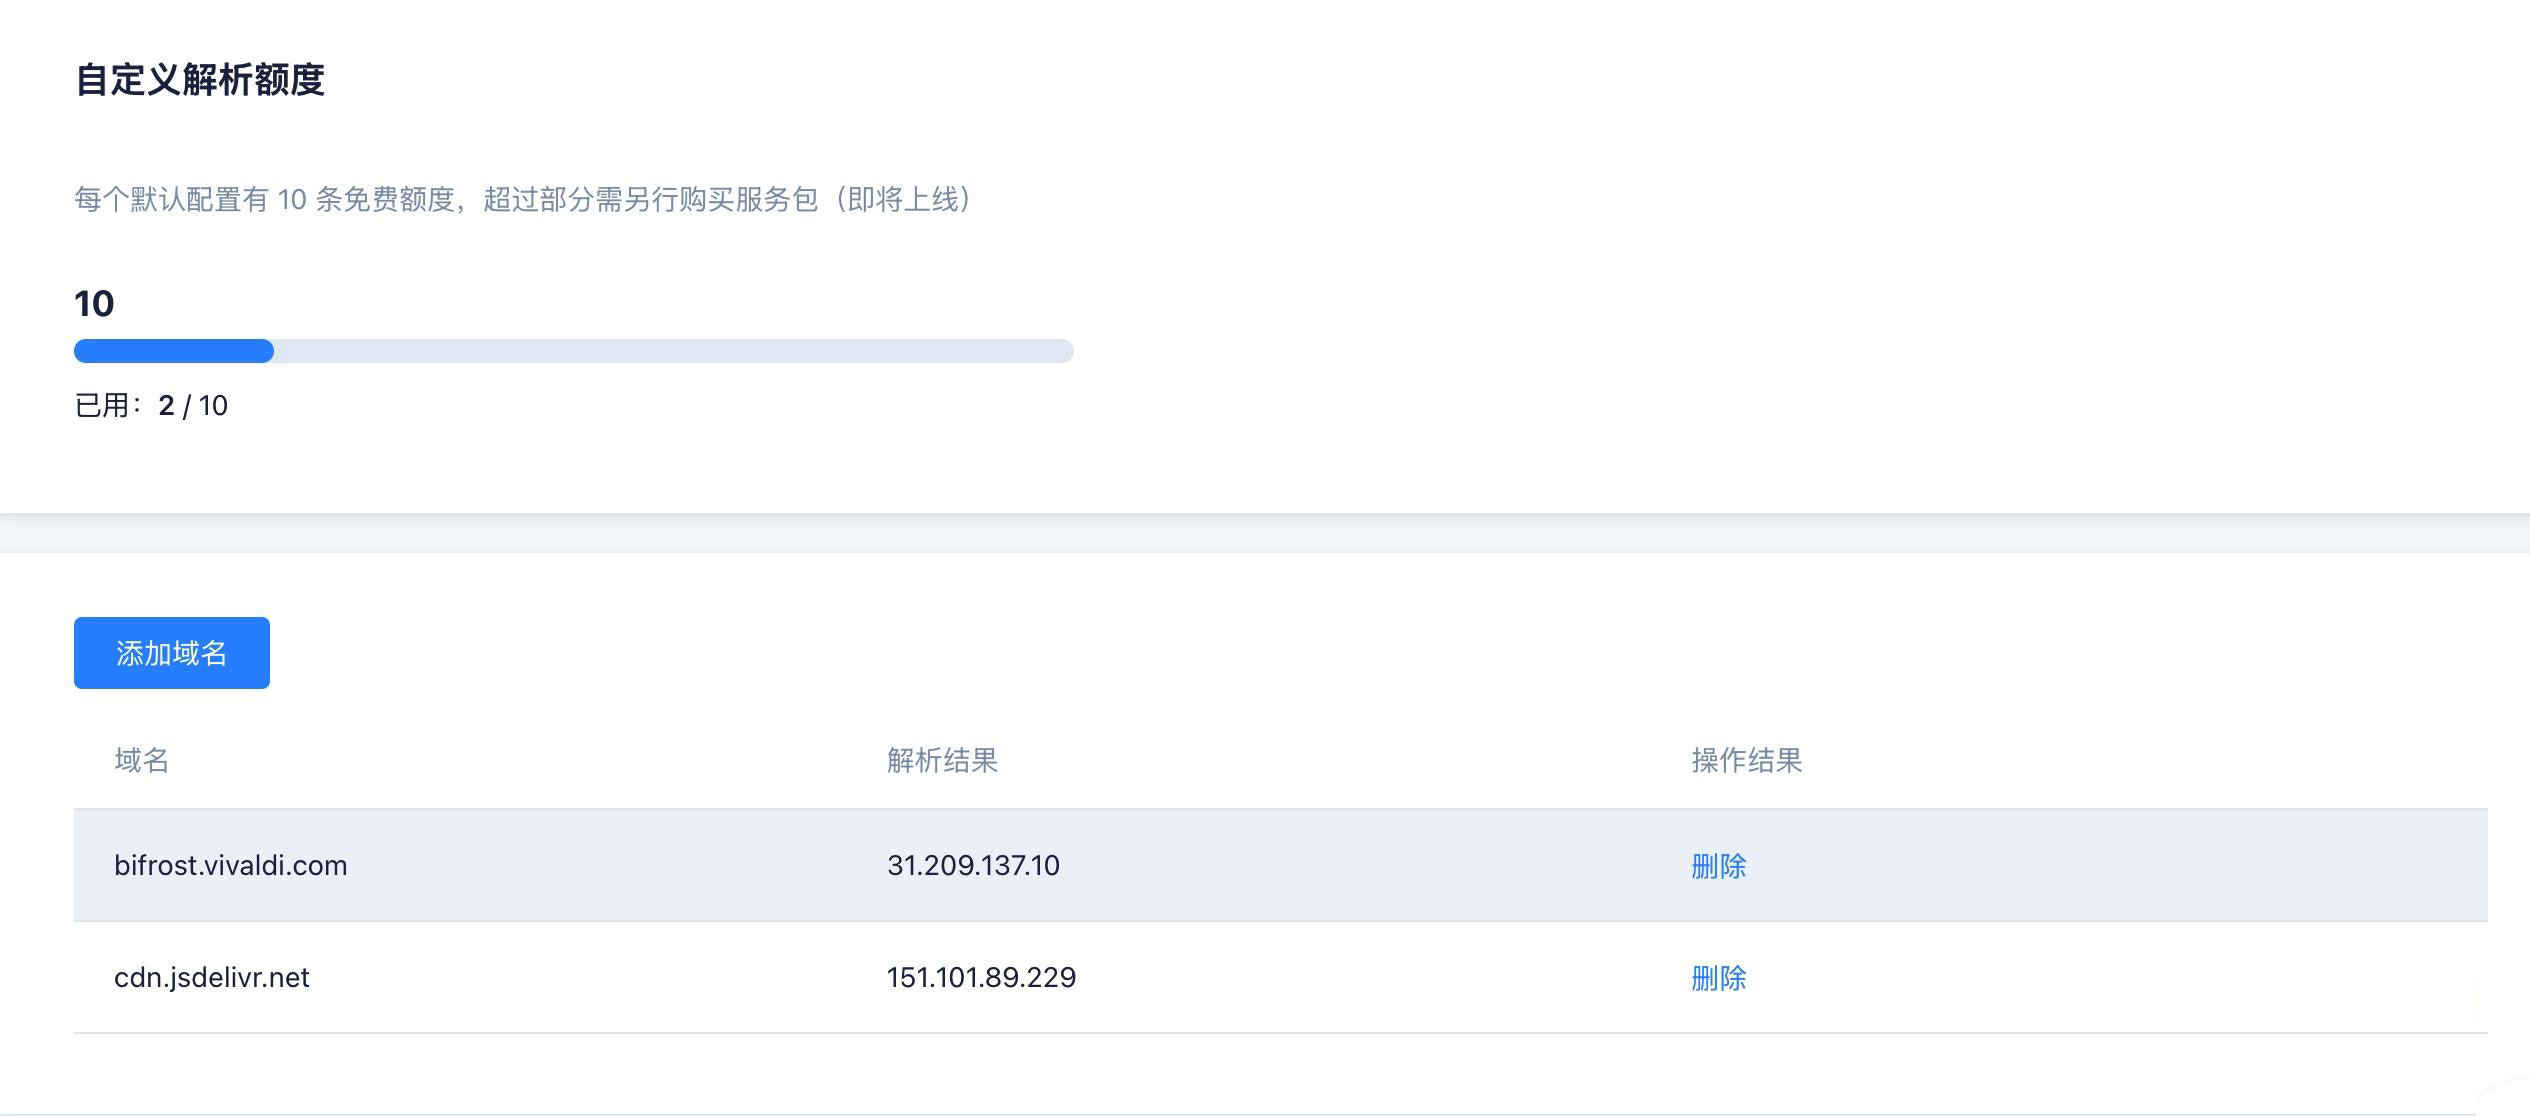The image size is (2530, 1116).
Task: Click the free quota description text
Action: (450, 200)
